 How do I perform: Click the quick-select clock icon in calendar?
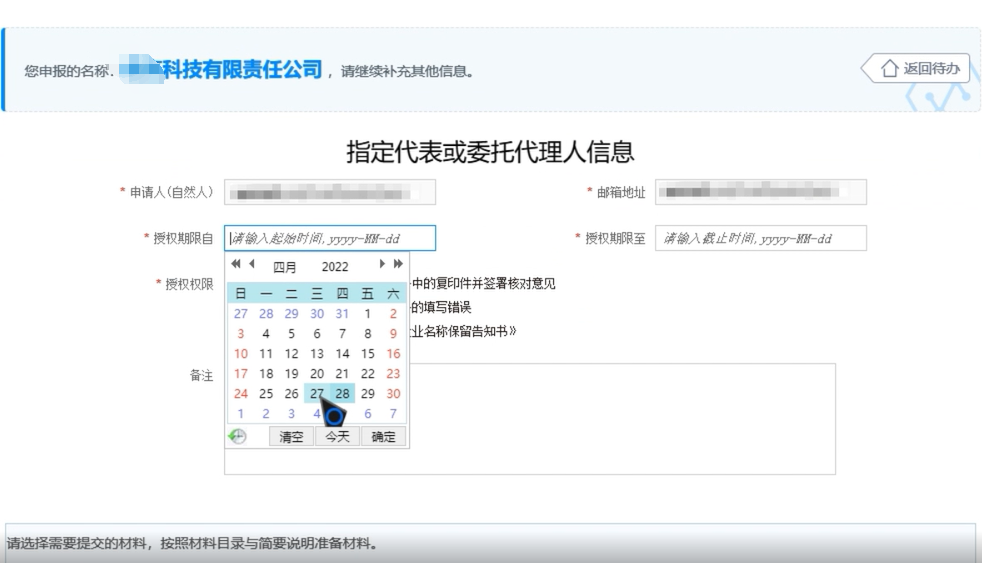pos(237,436)
